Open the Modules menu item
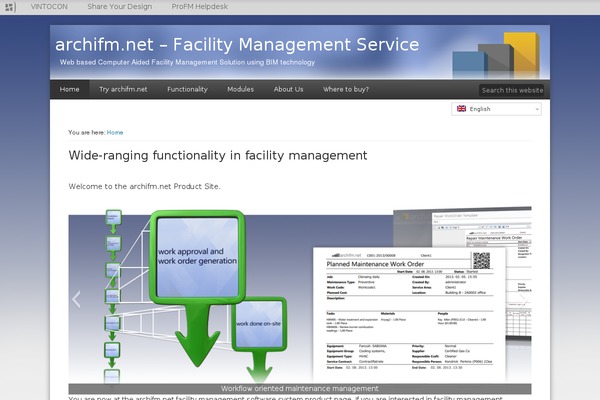Viewport: 600px width, 400px height. [240, 89]
